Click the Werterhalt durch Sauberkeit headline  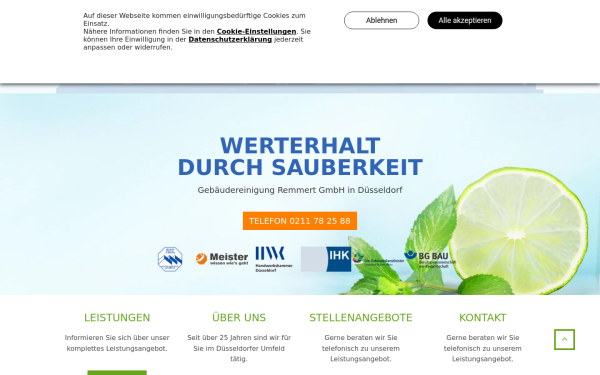point(300,157)
